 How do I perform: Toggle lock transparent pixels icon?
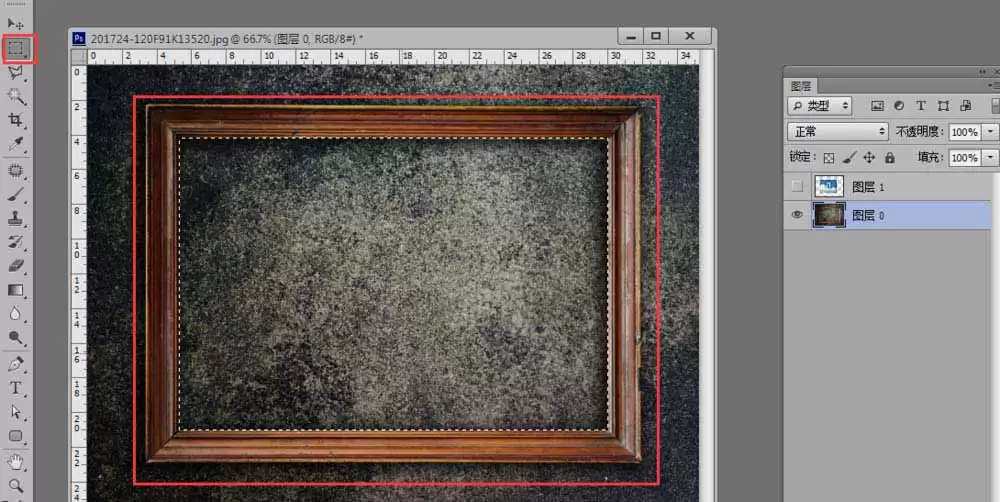coord(828,158)
